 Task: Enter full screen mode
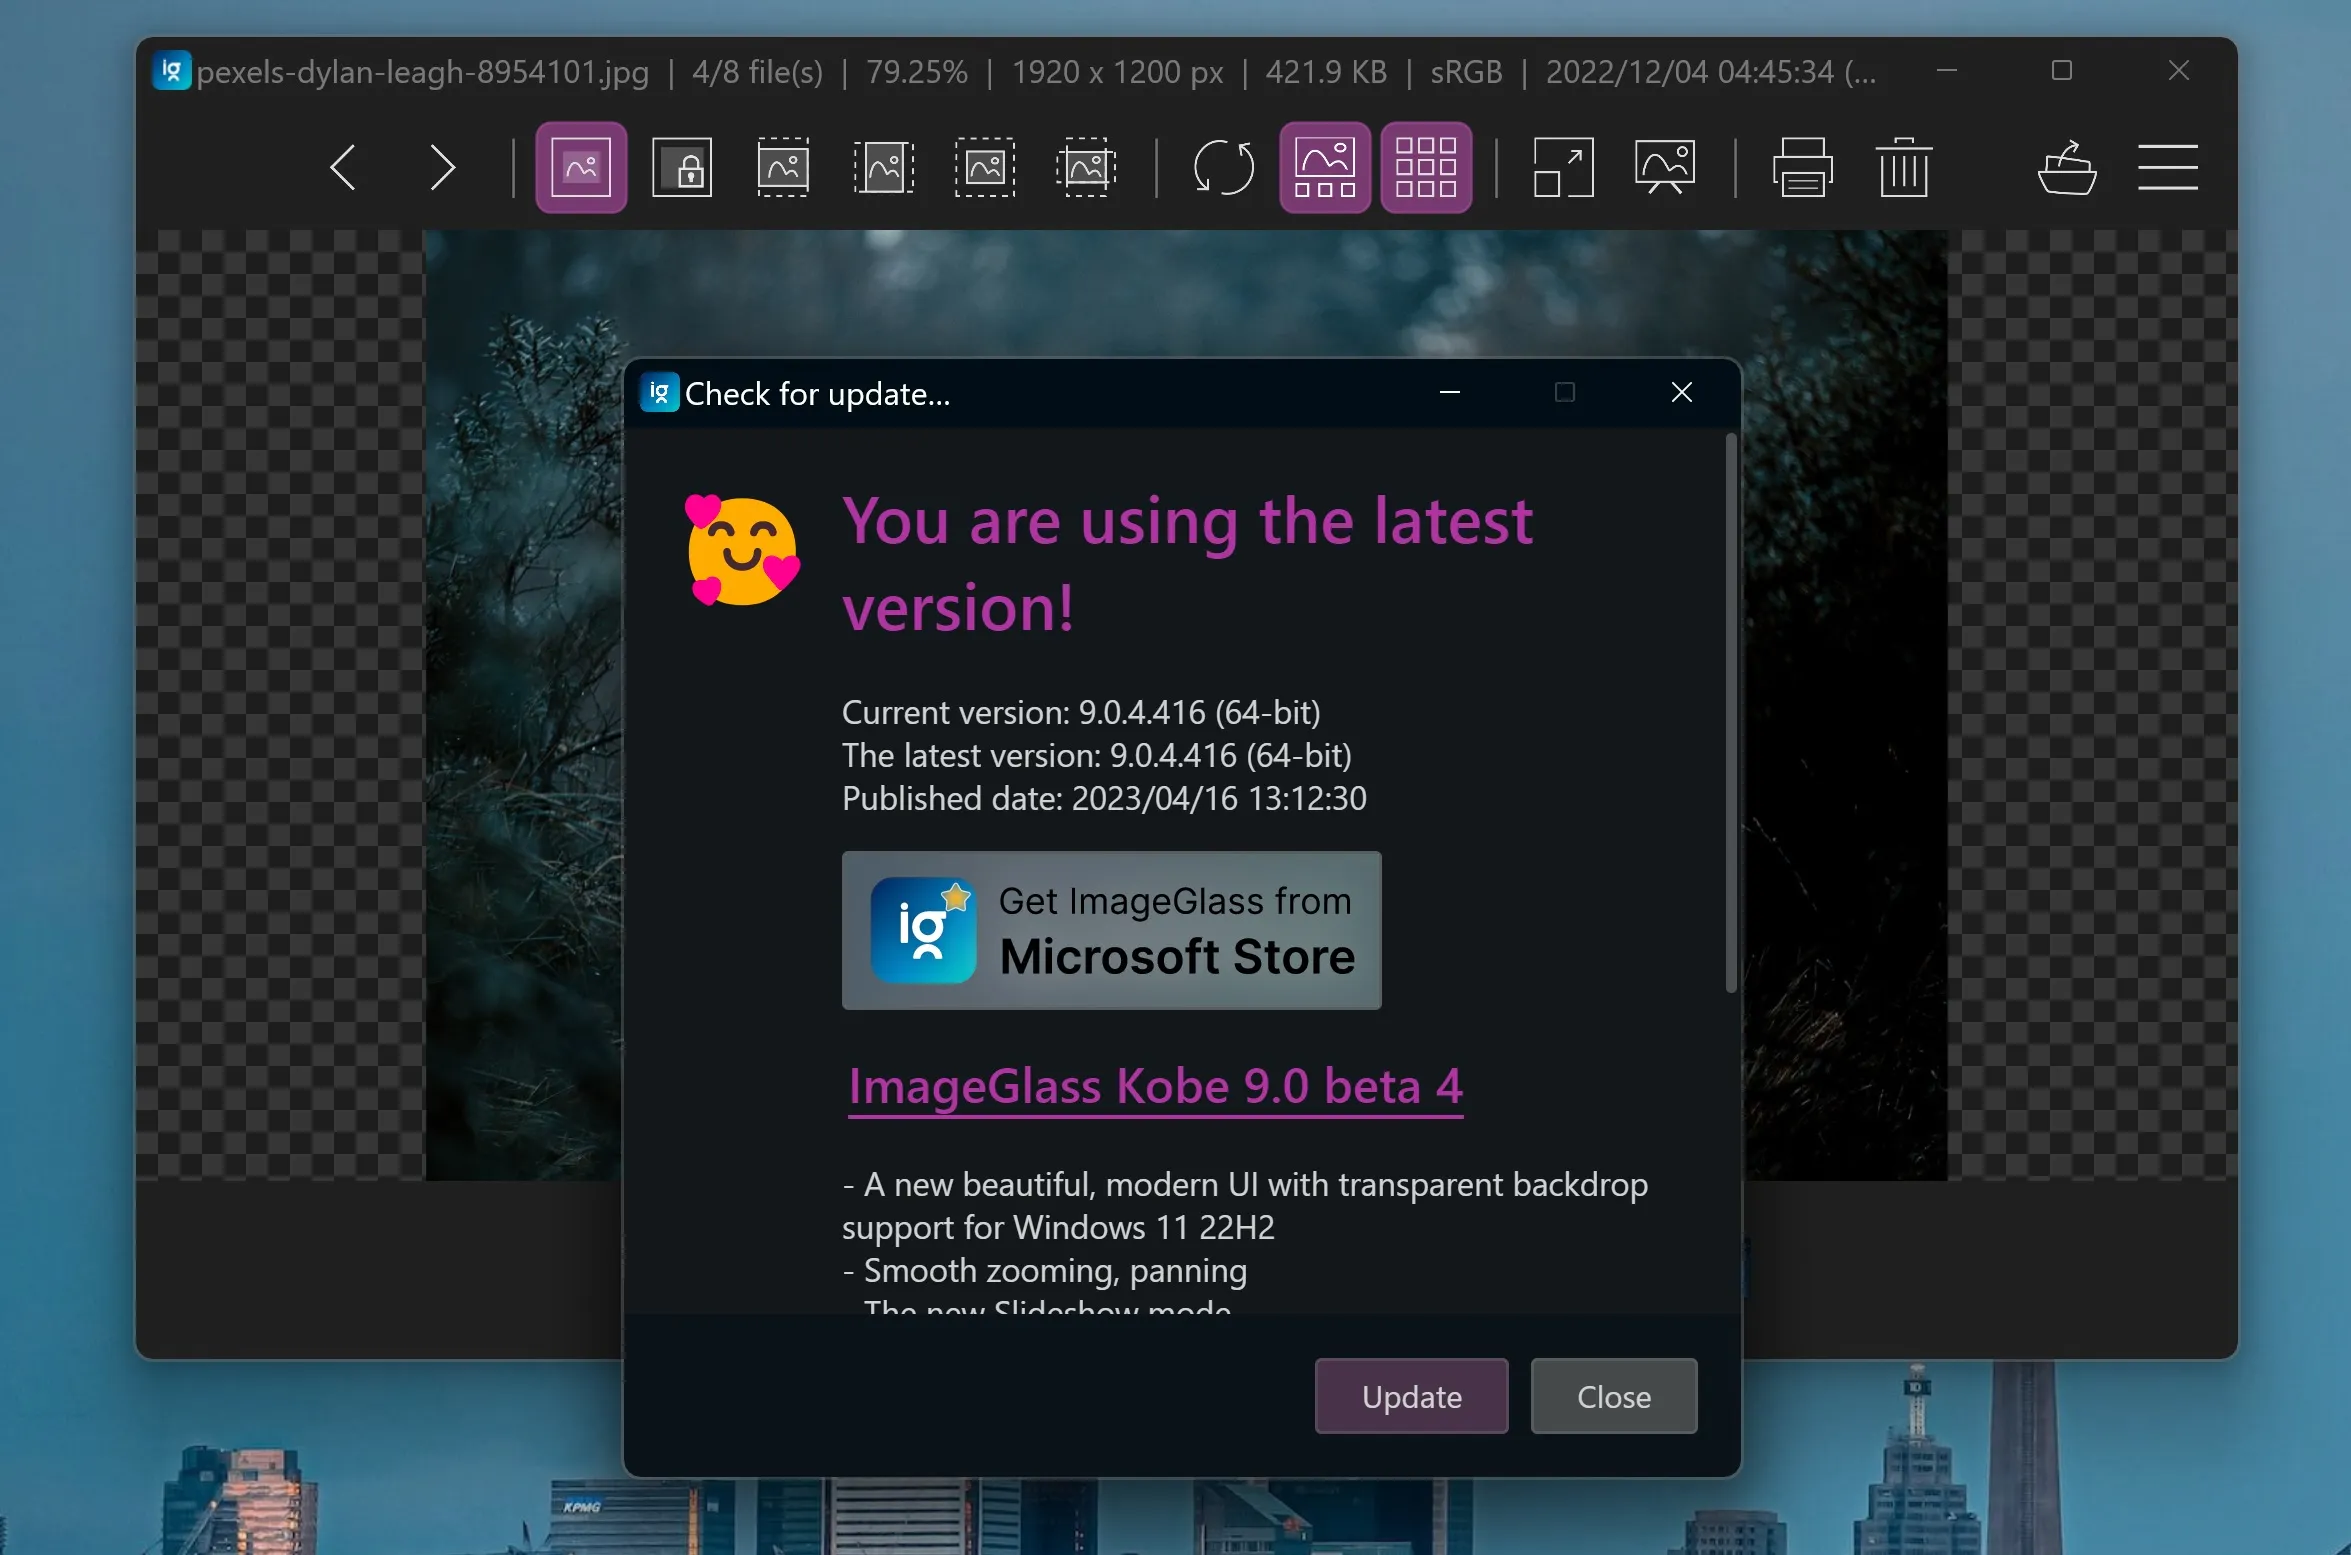coord(1563,167)
